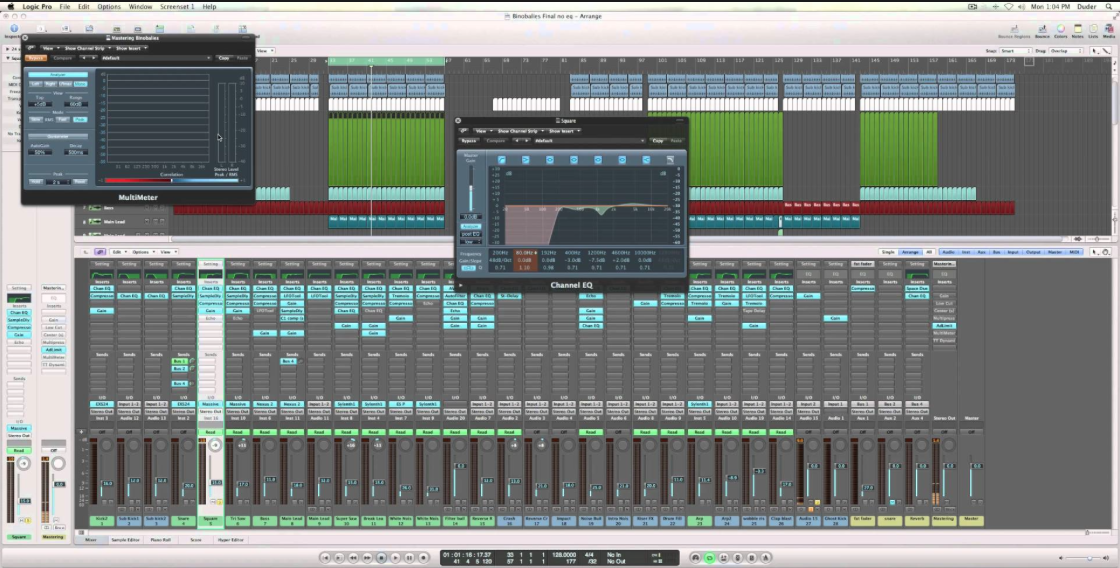Select Left analyzer channel in MultiMeter
The image size is (1120, 568).
pos(35,84)
